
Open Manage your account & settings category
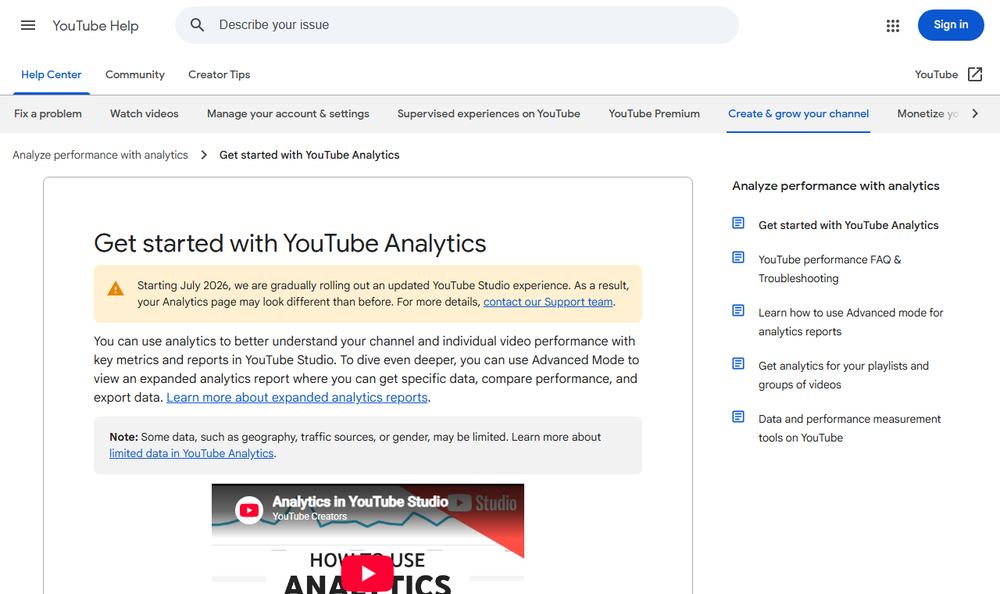(288, 114)
